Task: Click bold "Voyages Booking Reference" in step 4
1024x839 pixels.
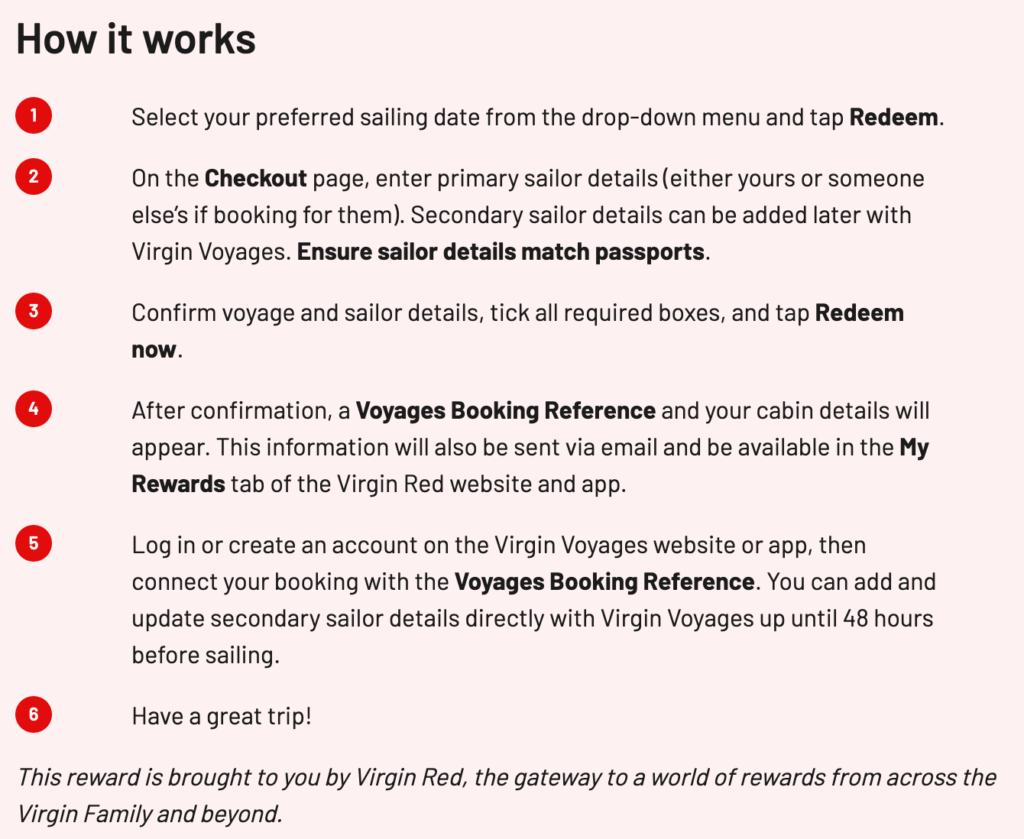Action: point(505,411)
